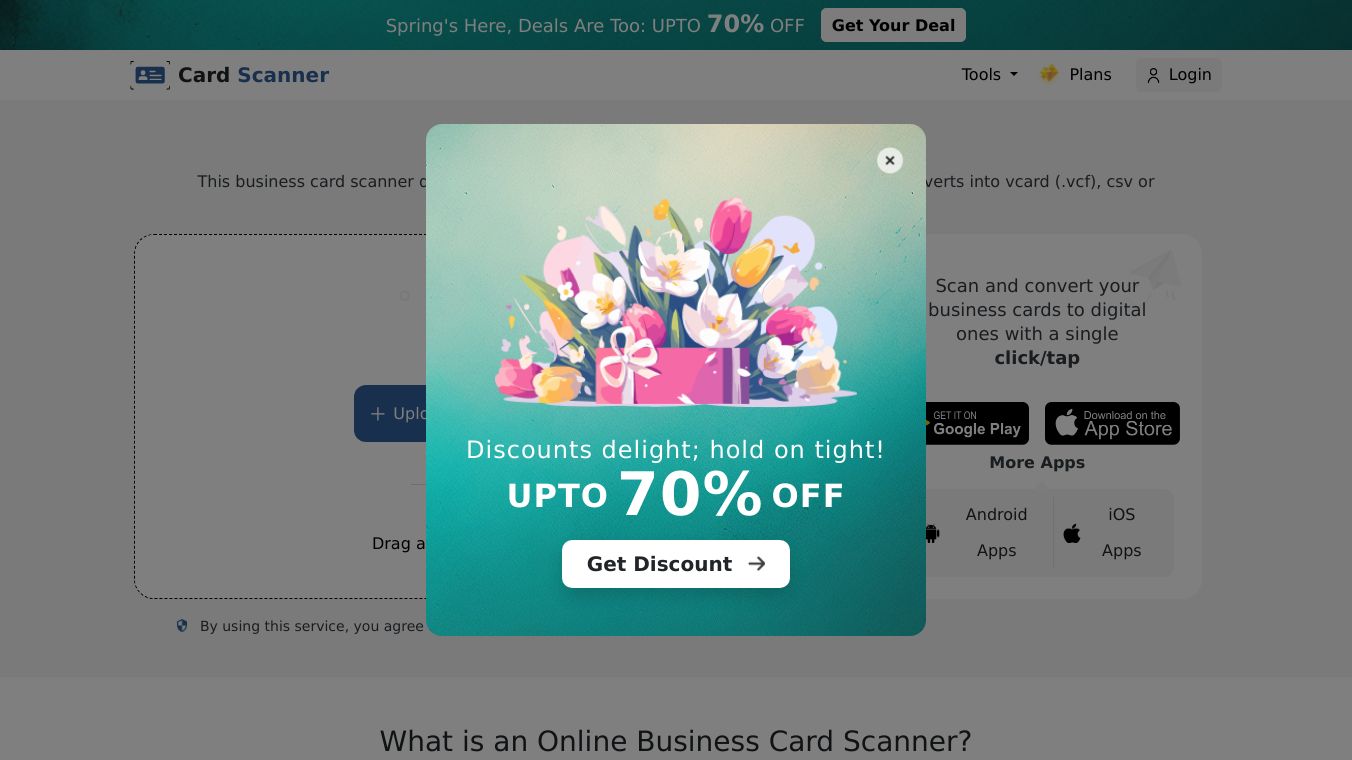Click the Card Scanner brand text

coord(253,75)
